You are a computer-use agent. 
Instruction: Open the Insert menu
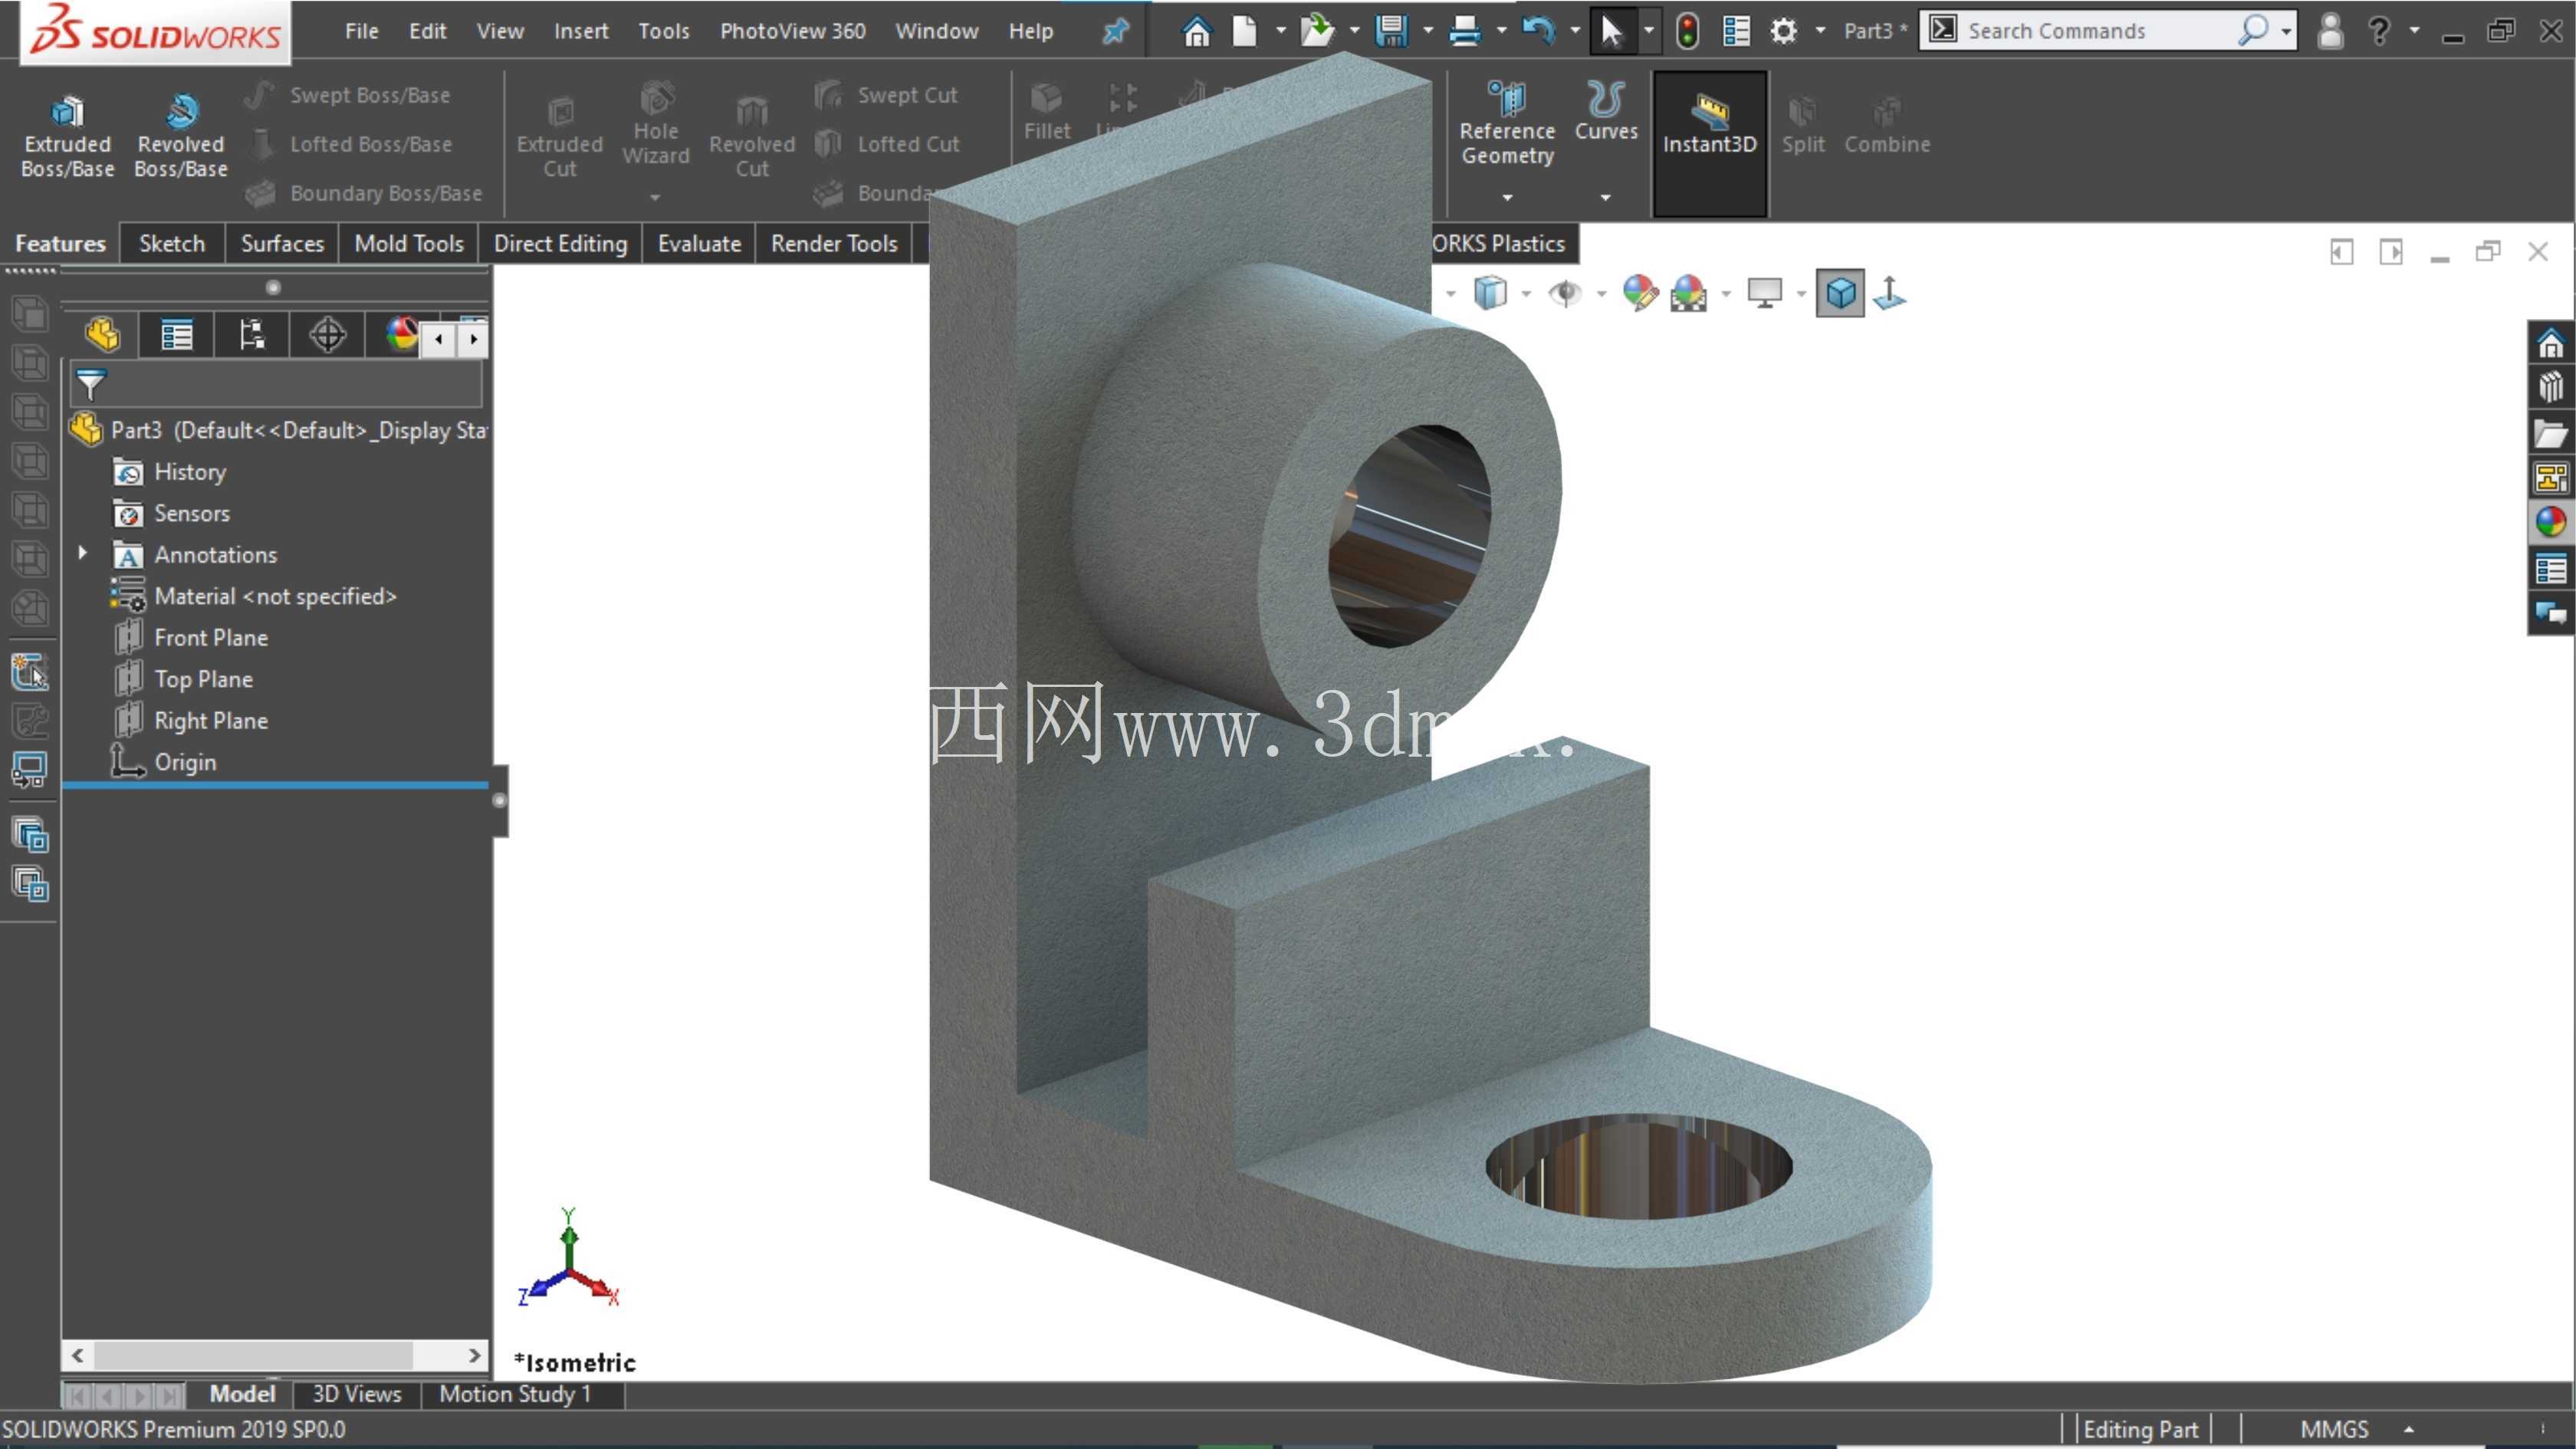581,31
